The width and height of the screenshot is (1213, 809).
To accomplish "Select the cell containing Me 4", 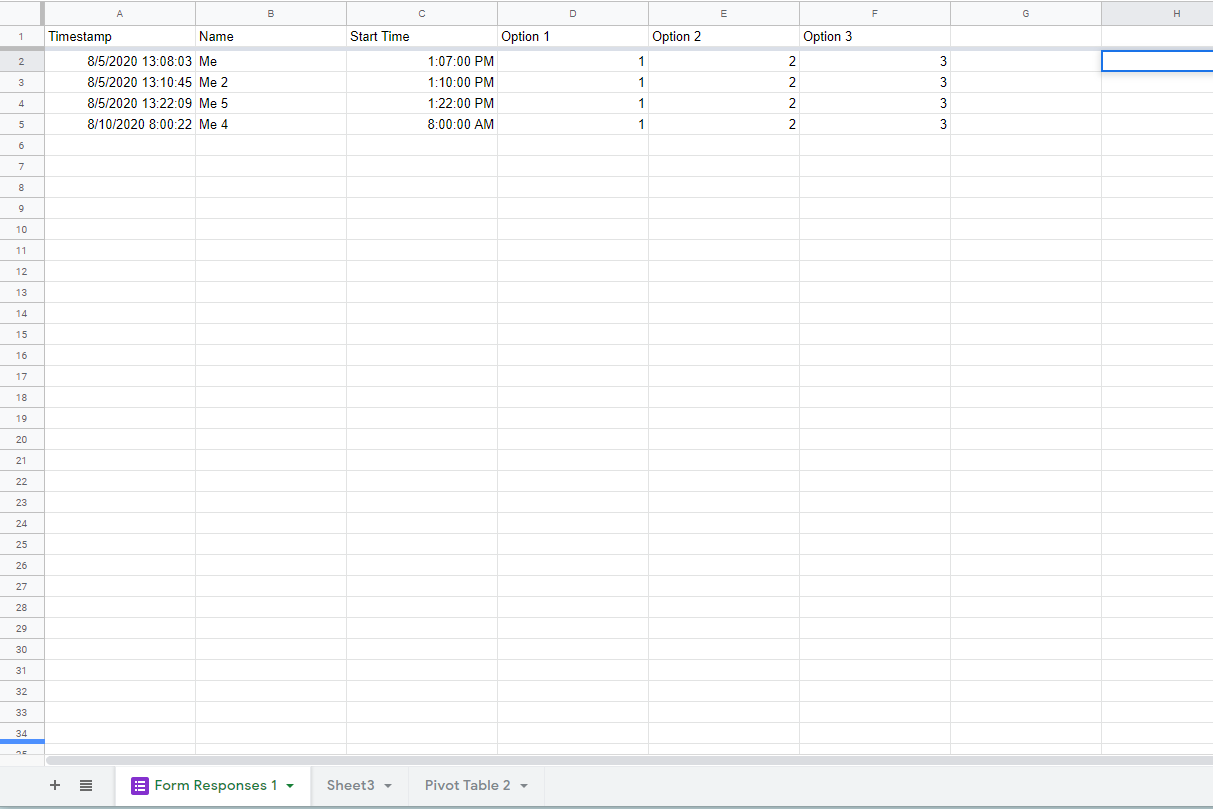I will (270, 124).
